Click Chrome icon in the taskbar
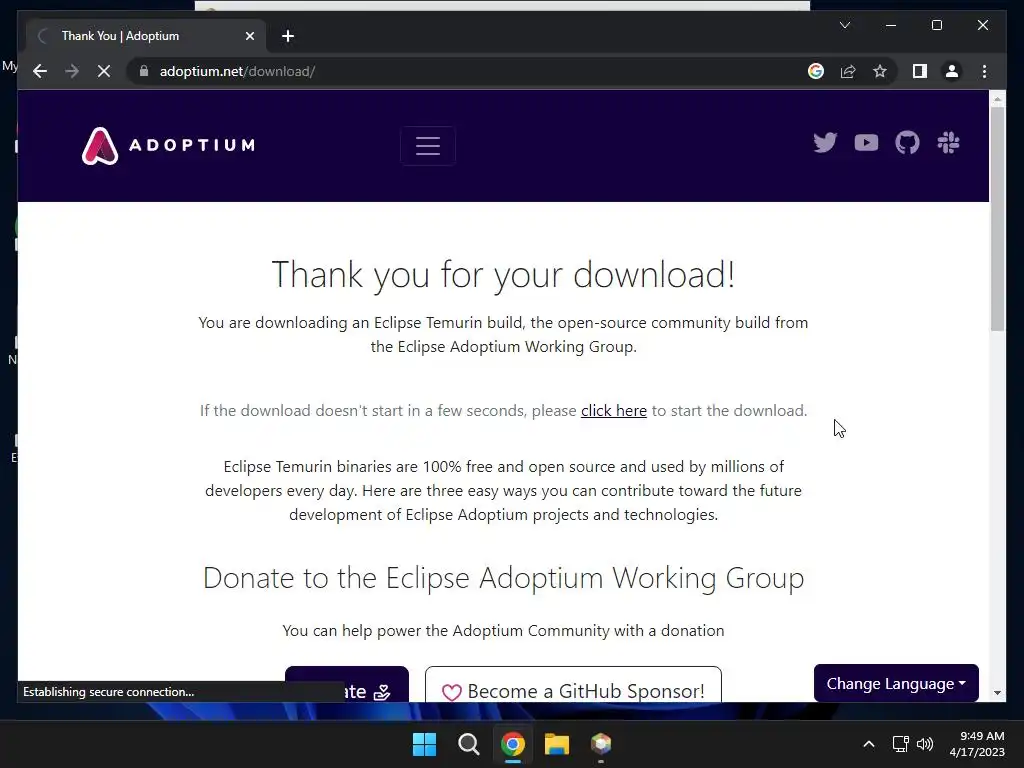Image resolution: width=1024 pixels, height=768 pixels. (x=513, y=744)
